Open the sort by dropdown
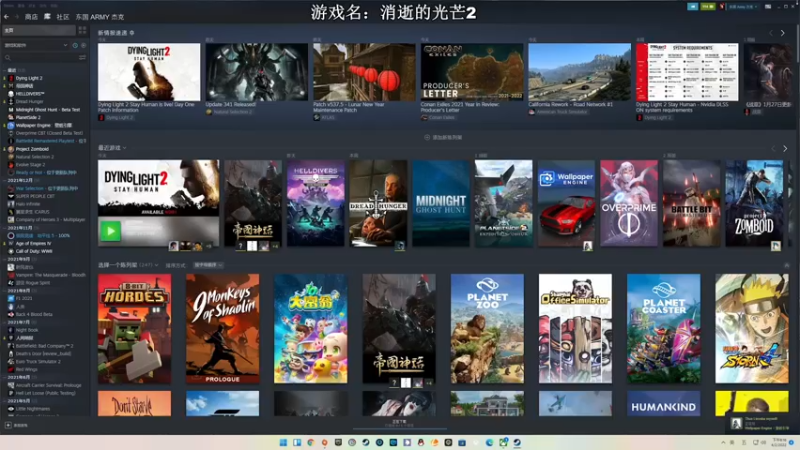Viewport: 800px width, 450px height. (x=208, y=265)
